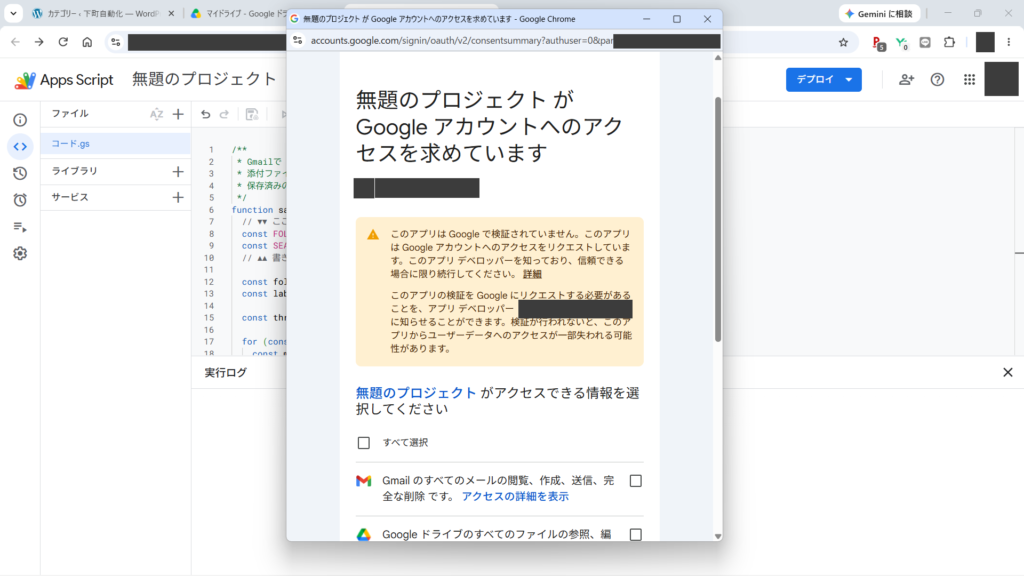This screenshot has width=1024, height=576.
Task: Click the サービス section label
Action: coord(70,197)
